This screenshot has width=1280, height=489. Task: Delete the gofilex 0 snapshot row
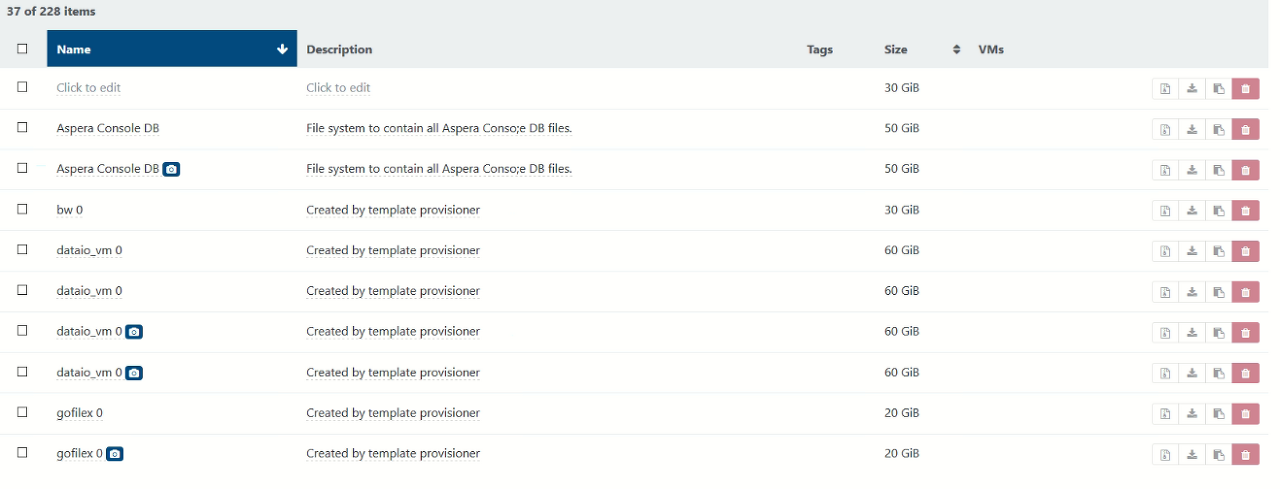tap(1245, 455)
